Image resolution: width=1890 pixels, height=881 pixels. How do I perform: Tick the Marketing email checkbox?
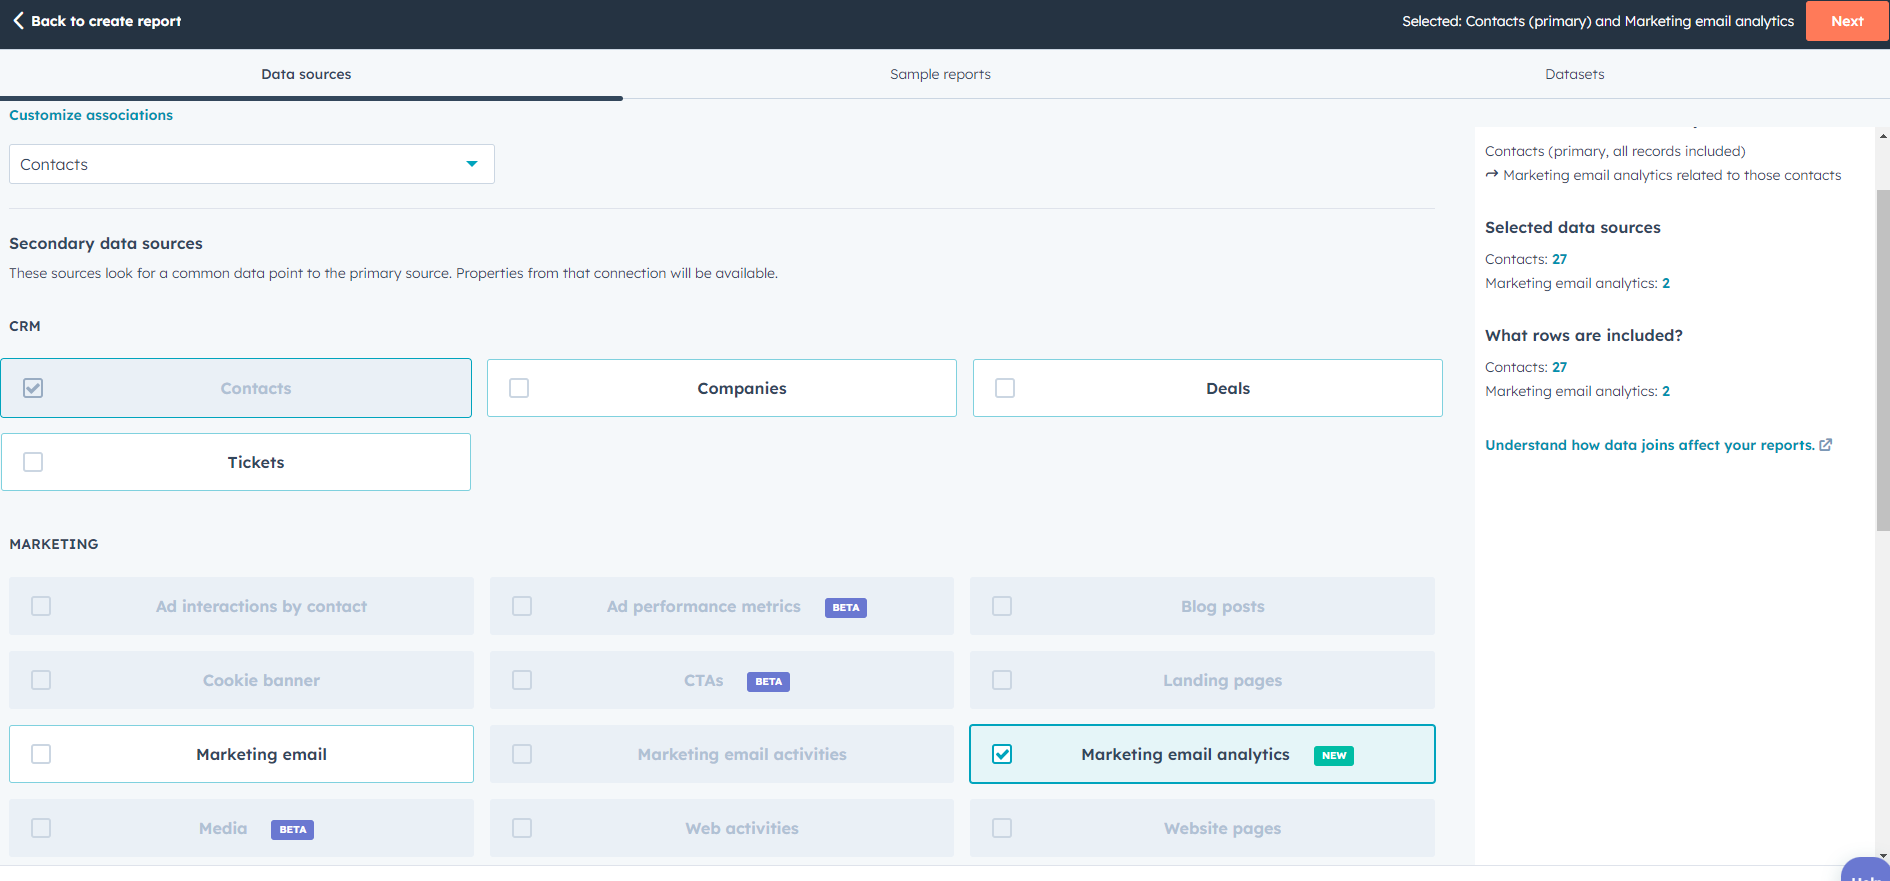pyautogui.click(x=41, y=754)
